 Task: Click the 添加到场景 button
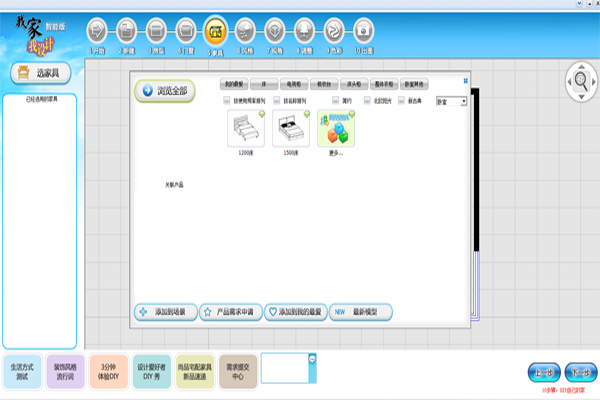point(165,312)
